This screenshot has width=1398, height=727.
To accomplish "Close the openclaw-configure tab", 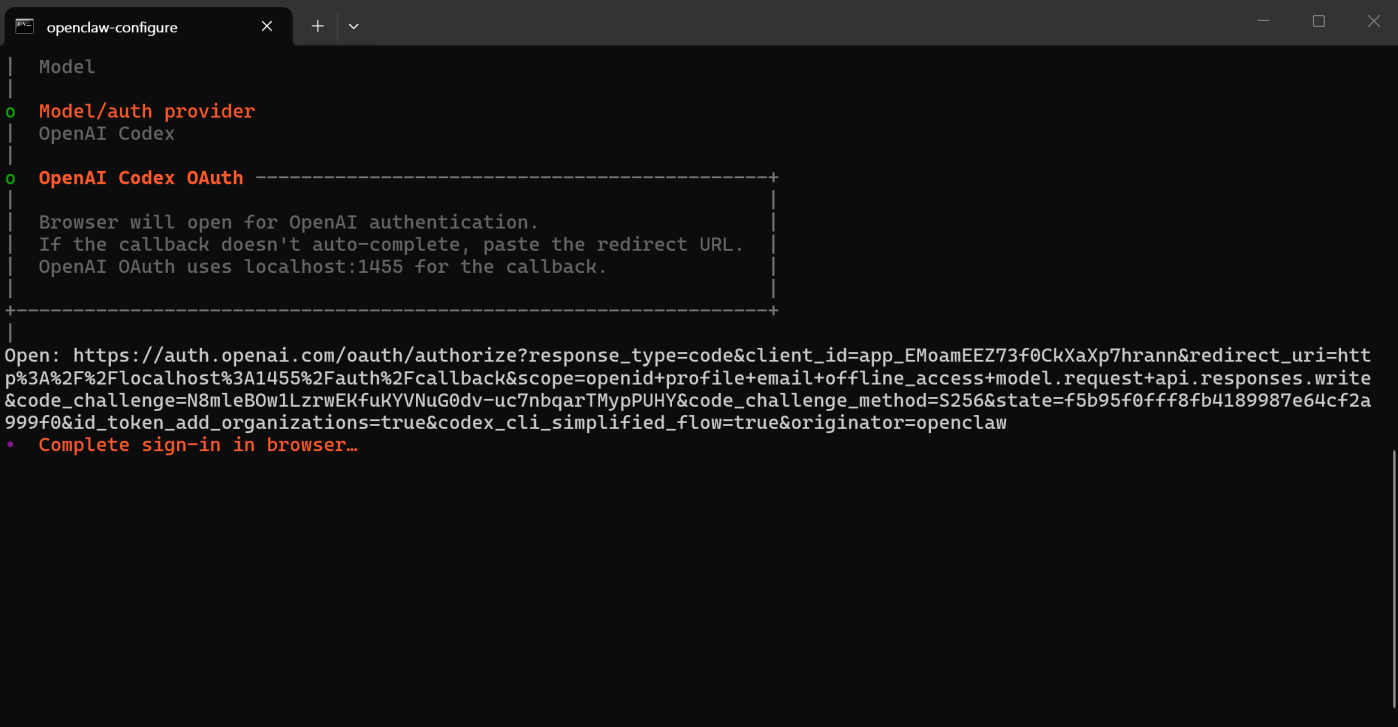I will [267, 26].
